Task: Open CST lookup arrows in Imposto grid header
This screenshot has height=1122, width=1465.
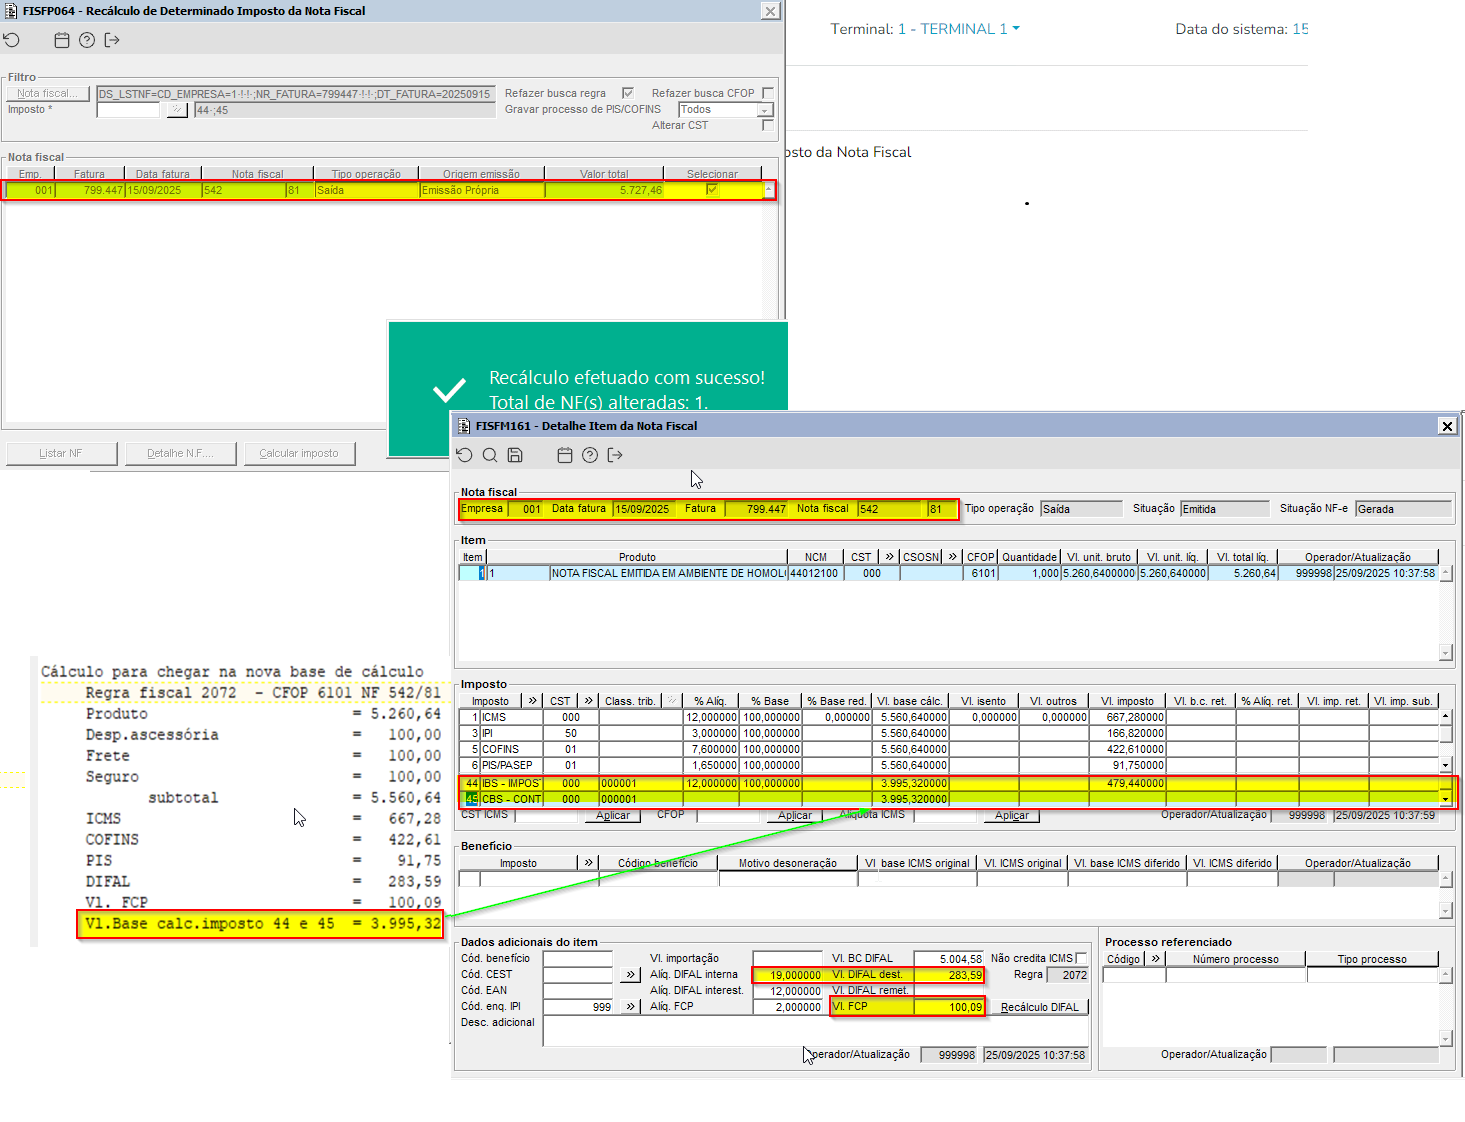Action: (x=589, y=701)
